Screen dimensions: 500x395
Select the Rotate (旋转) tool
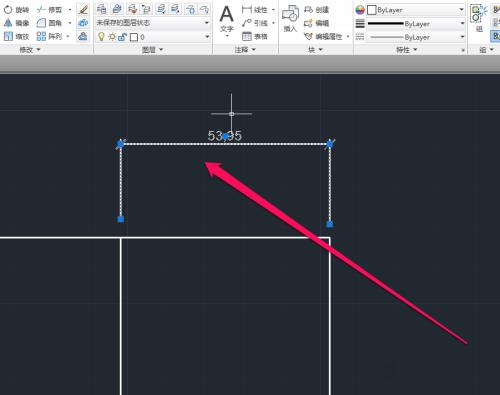click(x=16, y=10)
